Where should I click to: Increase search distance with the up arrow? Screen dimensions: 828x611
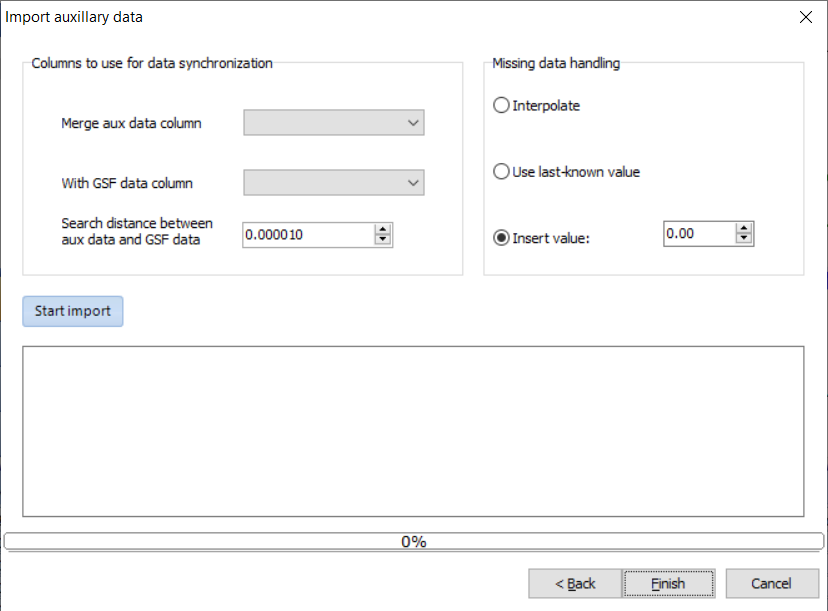click(x=383, y=230)
